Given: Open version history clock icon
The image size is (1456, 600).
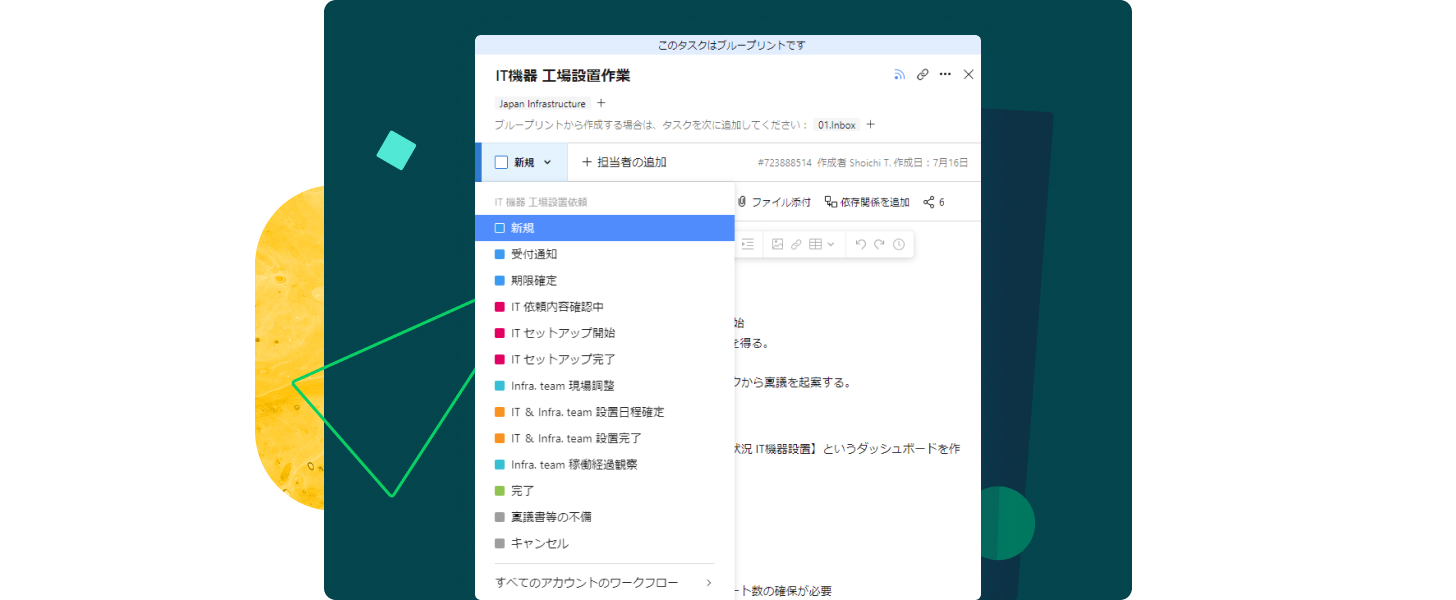Looking at the screenshot, I should [x=899, y=244].
